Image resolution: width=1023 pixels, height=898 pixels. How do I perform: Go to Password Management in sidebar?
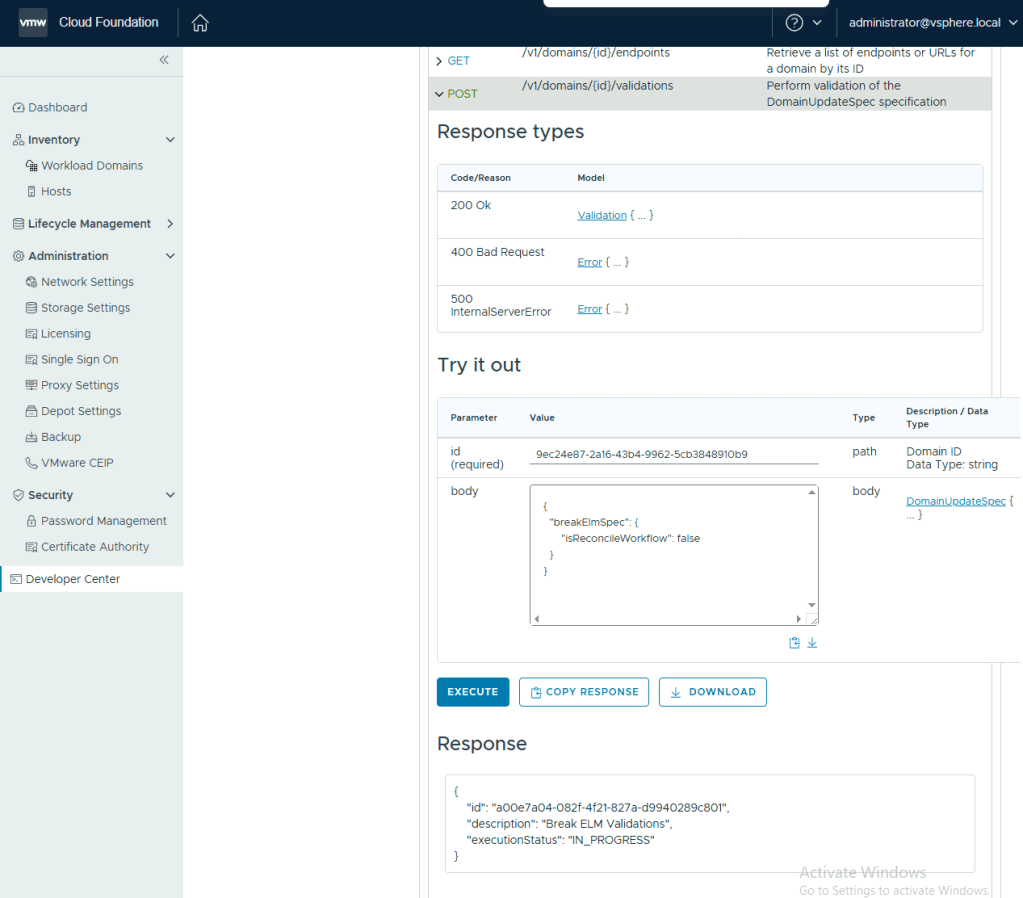click(103, 521)
